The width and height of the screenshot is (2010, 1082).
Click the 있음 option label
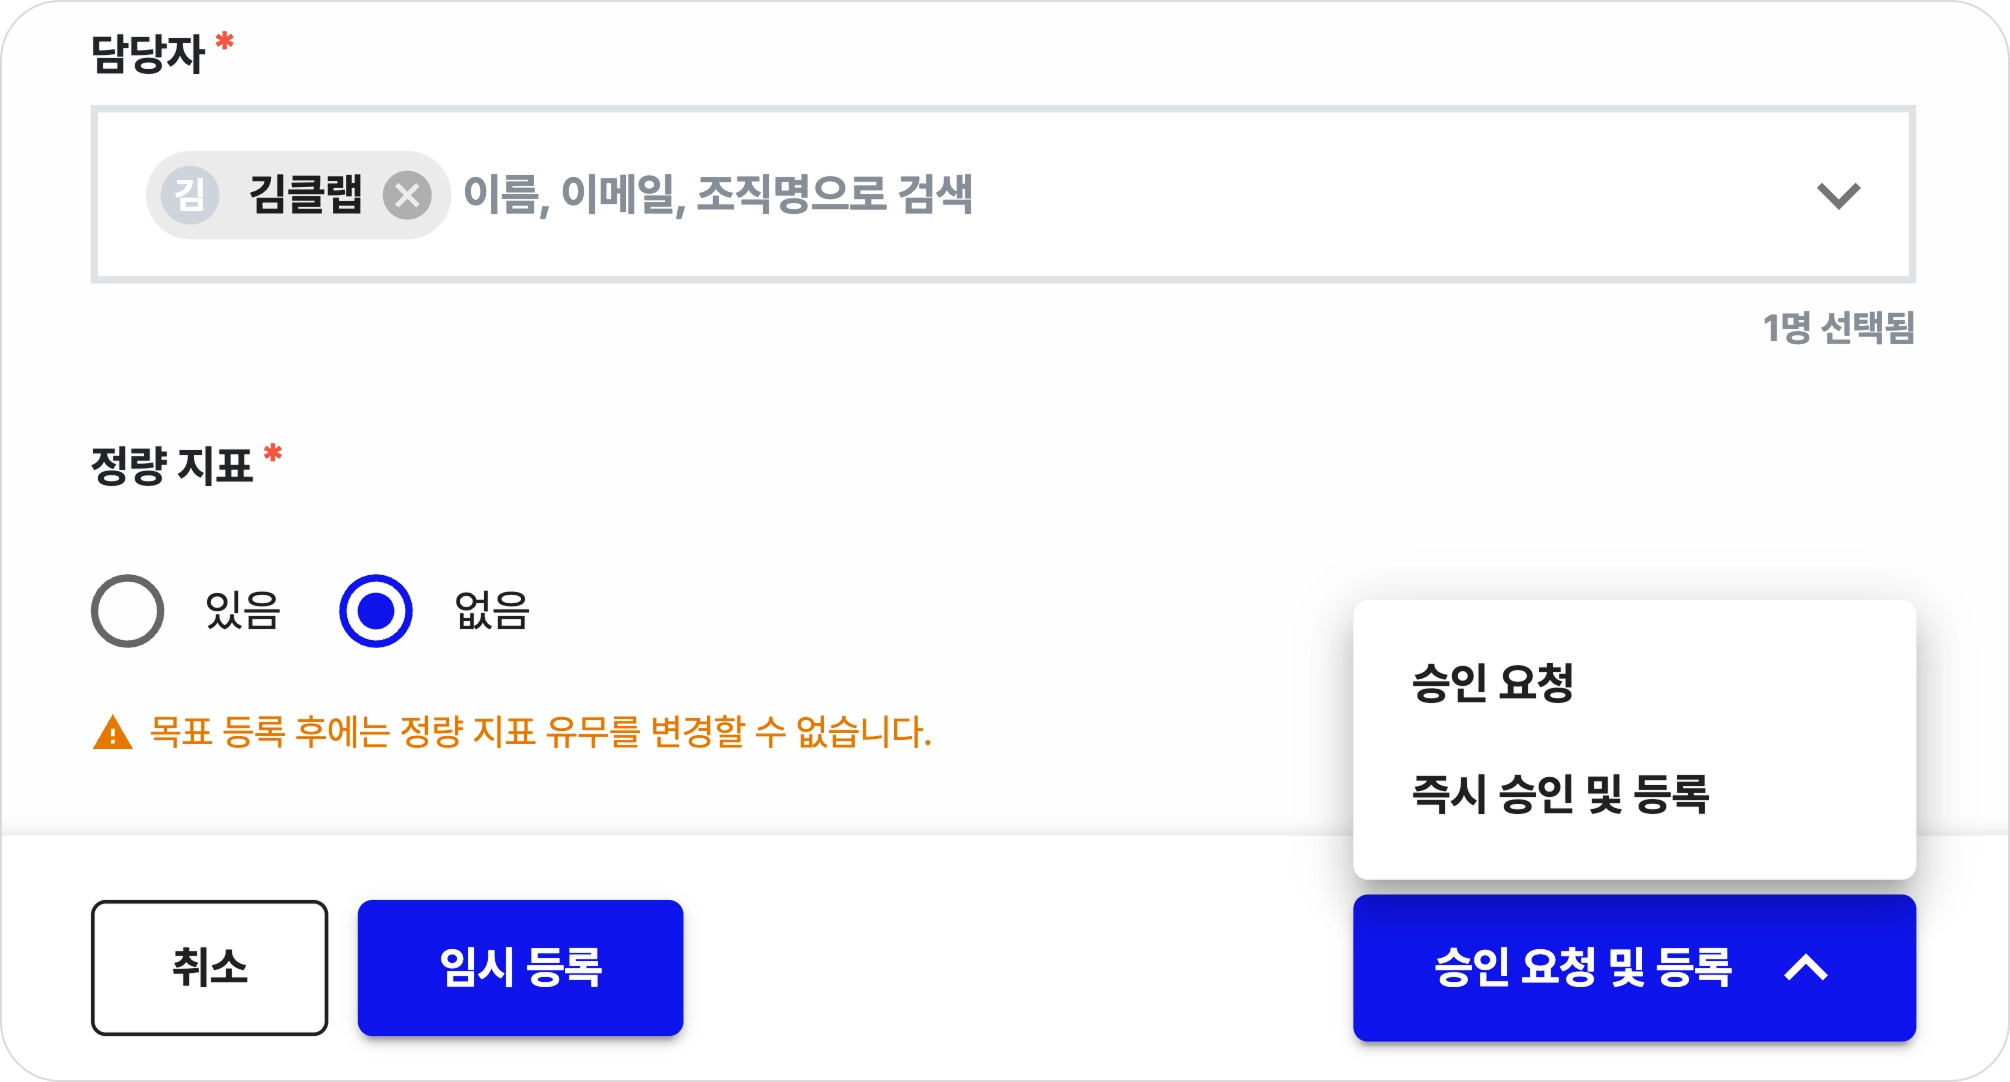coord(243,611)
